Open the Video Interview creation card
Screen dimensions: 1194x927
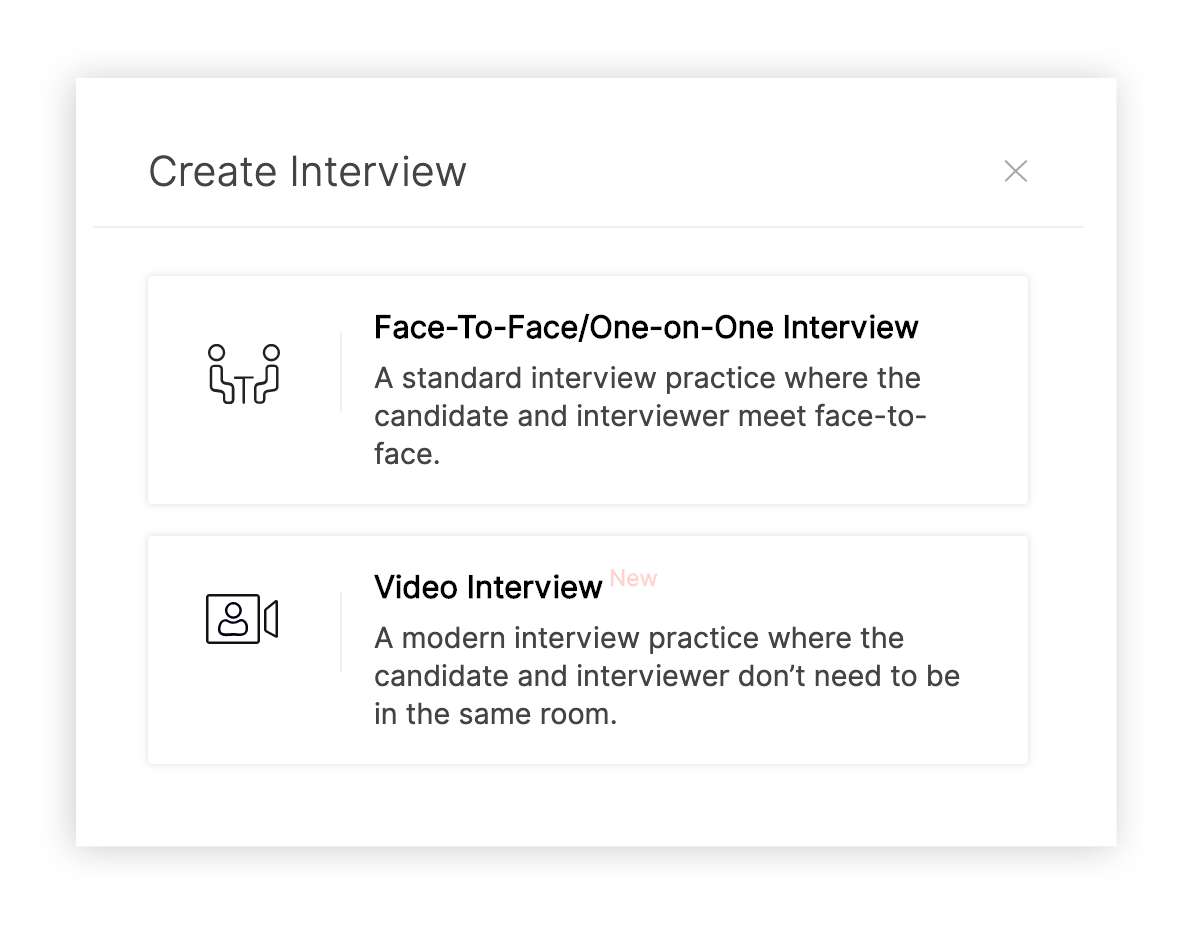point(588,649)
